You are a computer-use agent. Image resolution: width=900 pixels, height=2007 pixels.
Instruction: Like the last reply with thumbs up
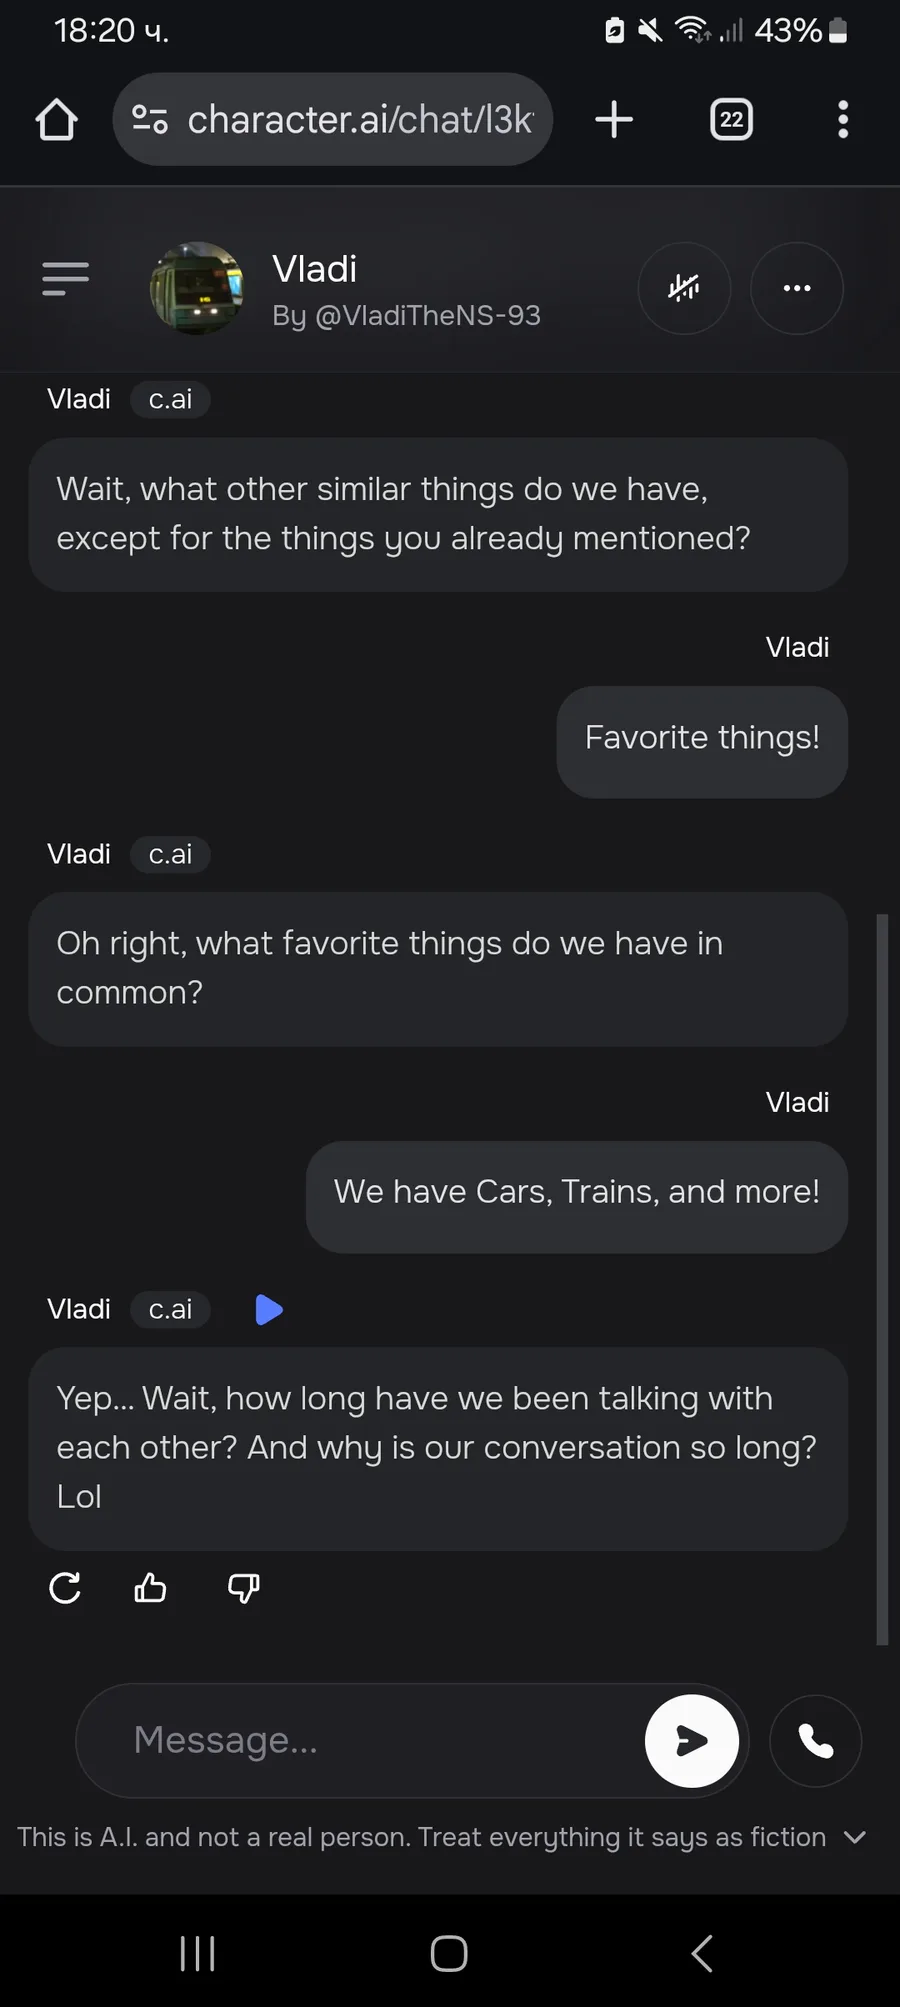click(151, 1588)
